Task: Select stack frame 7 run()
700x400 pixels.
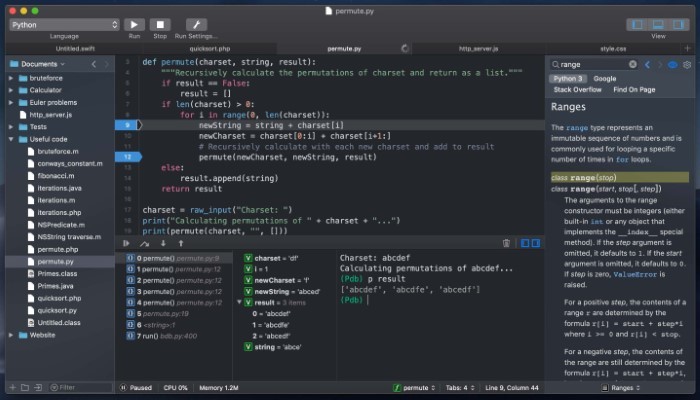Action: click(174, 336)
